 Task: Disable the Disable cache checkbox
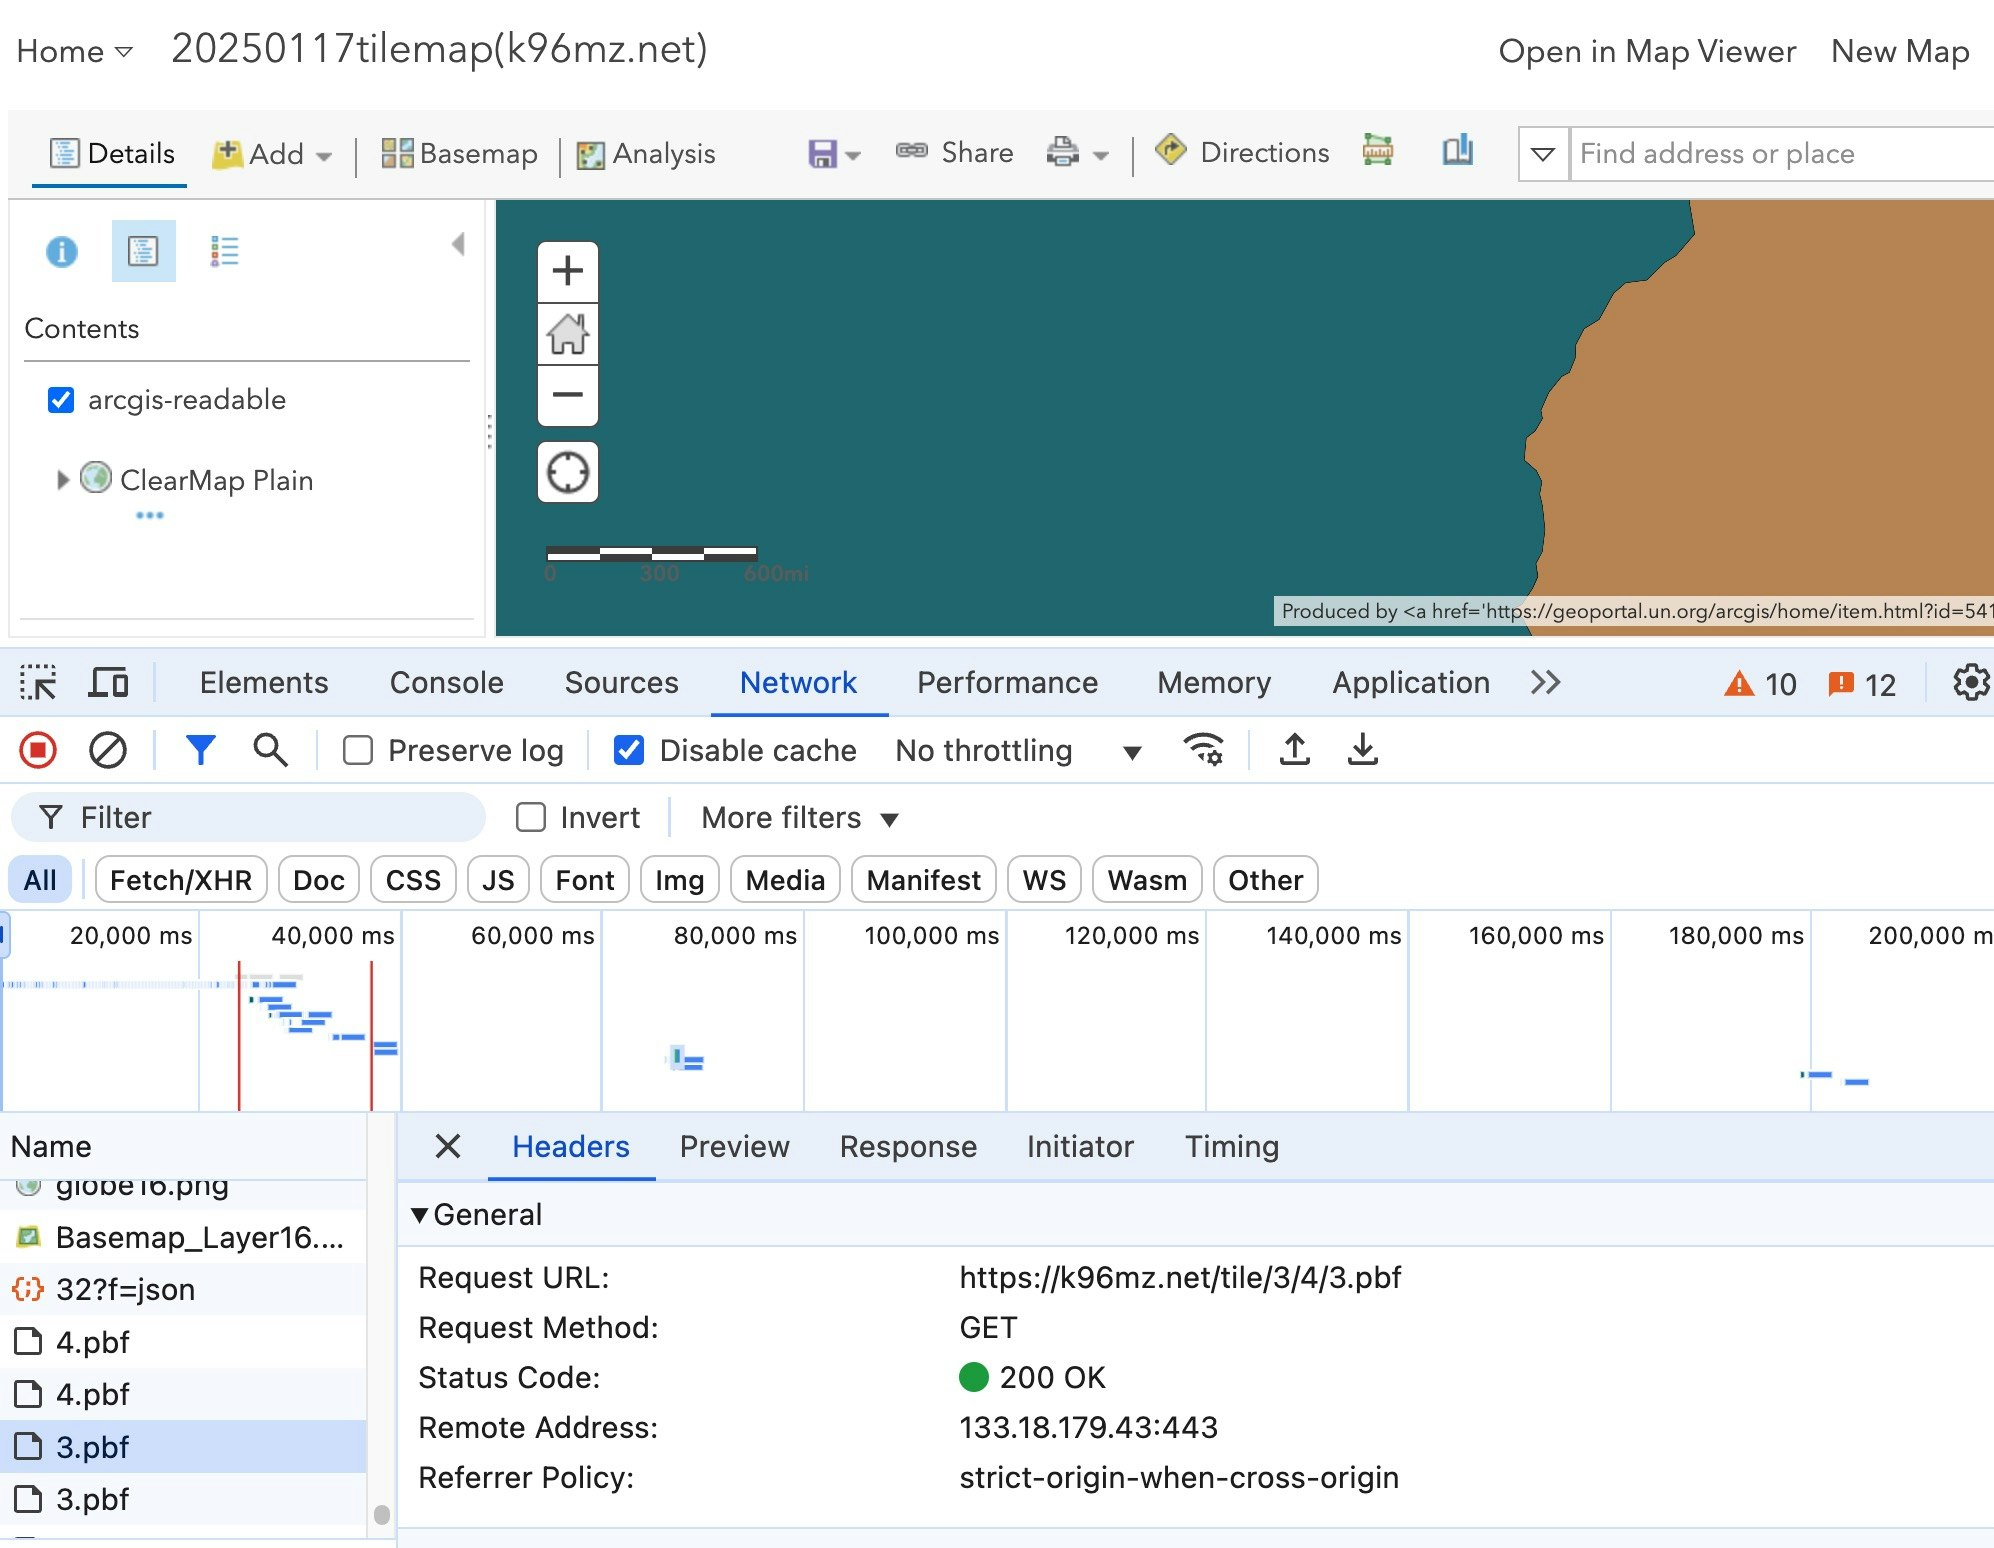click(x=629, y=750)
